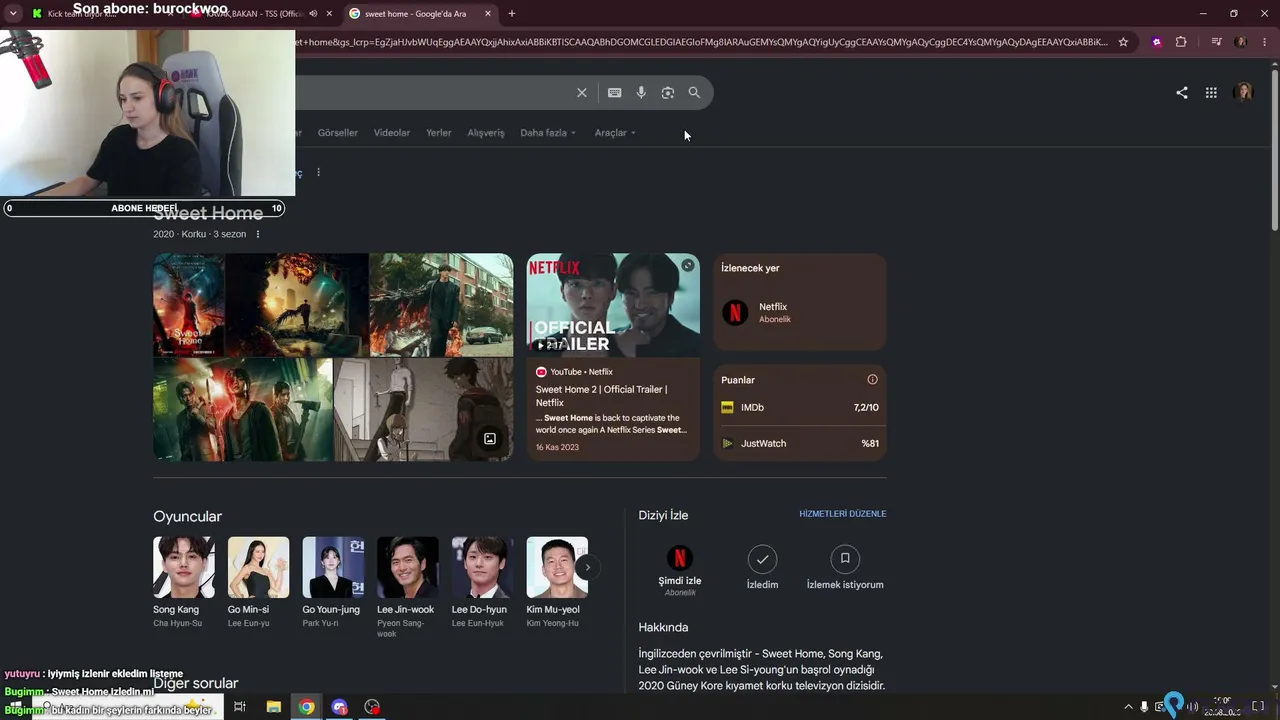Open the Chrome three-dot menu
Screen dimensions: 1280x720
point(1264,42)
